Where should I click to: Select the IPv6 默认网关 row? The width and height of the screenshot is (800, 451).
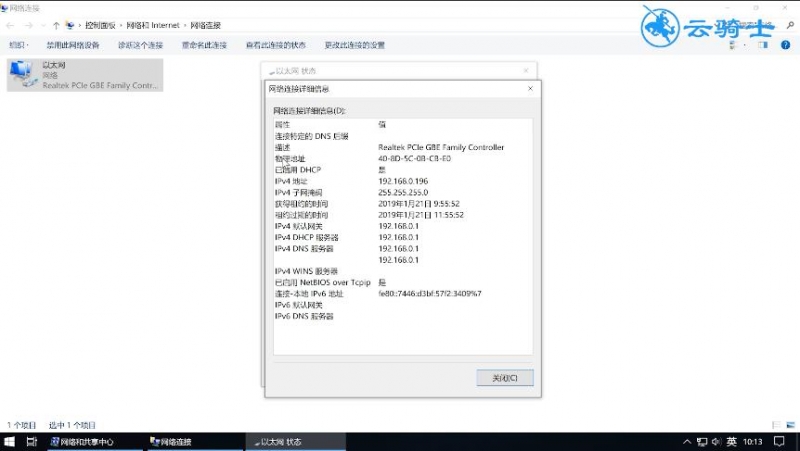coord(403,305)
